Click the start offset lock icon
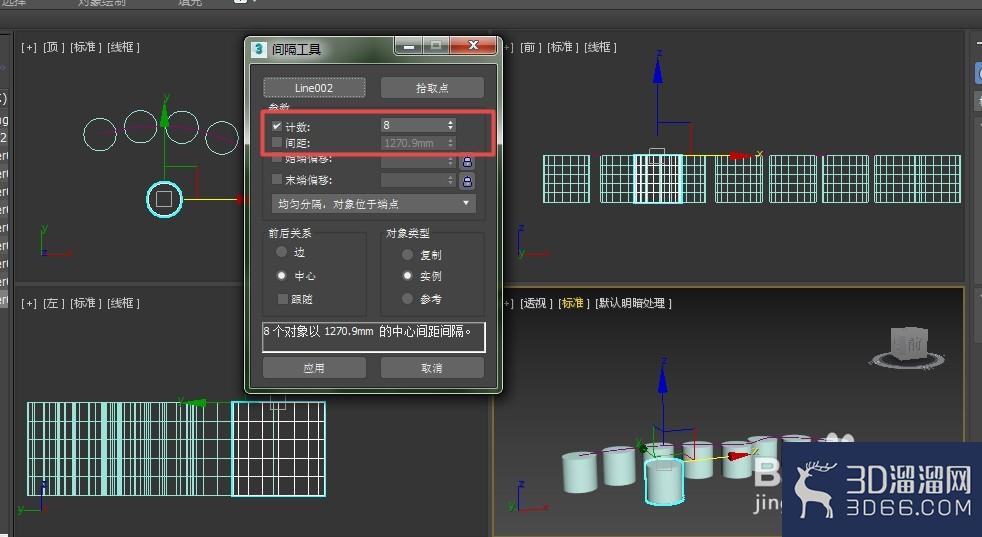This screenshot has width=982, height=537. [467, 162]
